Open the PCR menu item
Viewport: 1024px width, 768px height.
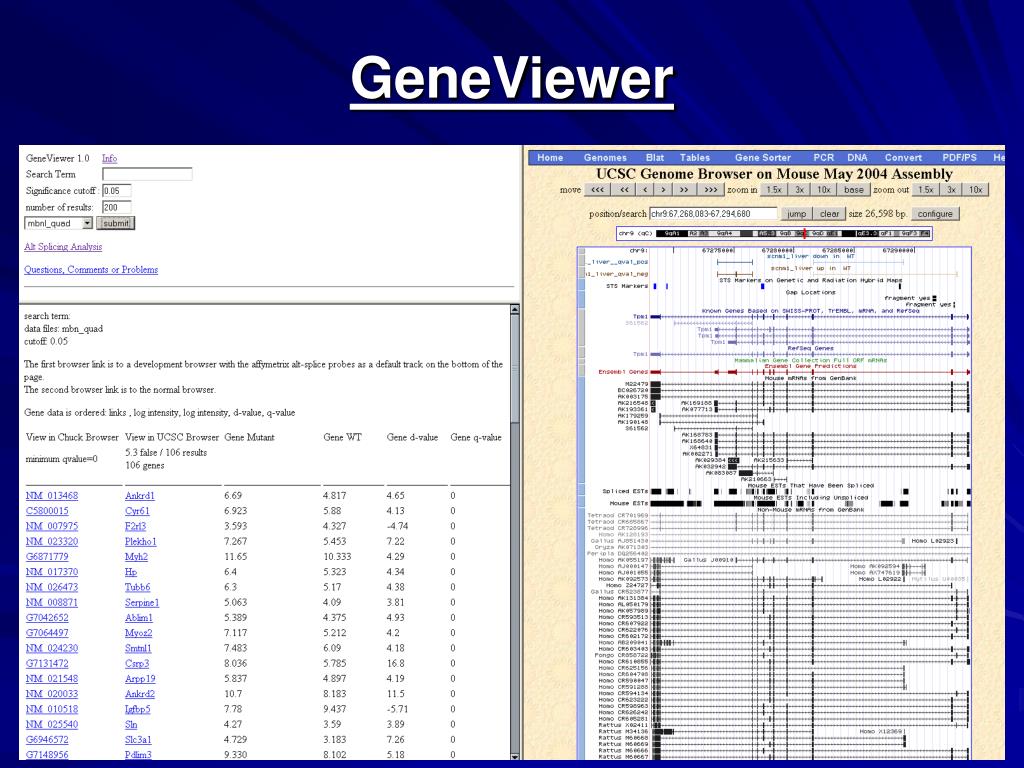click(x=824, y=157)
